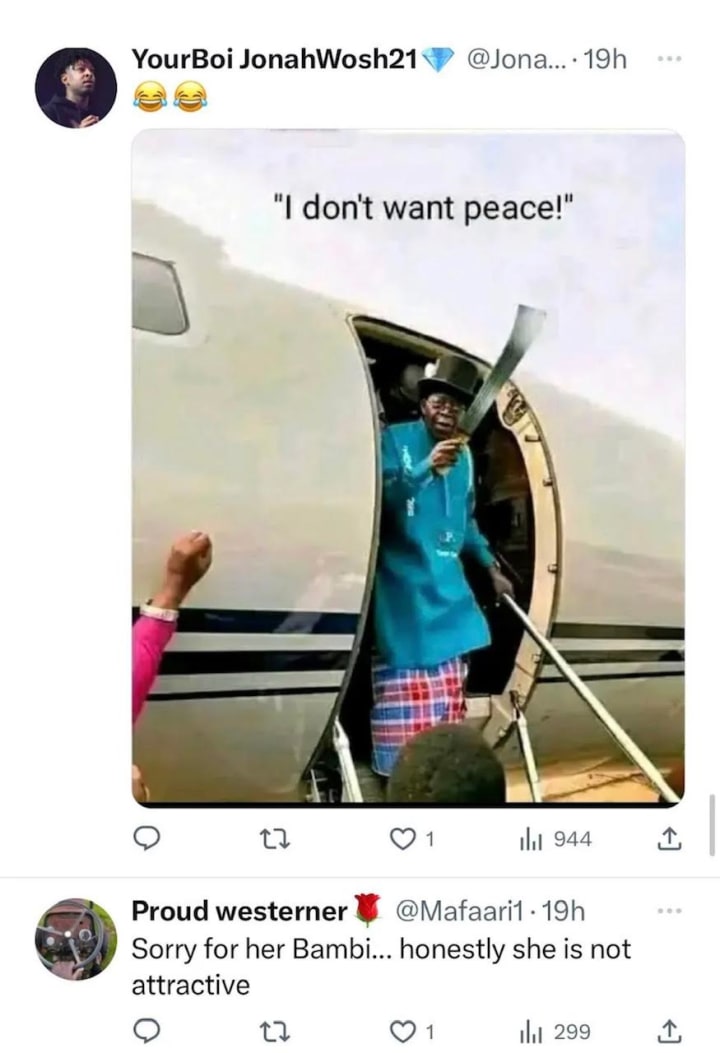
Task: View analytics showing 944 views
Action: 555,839
